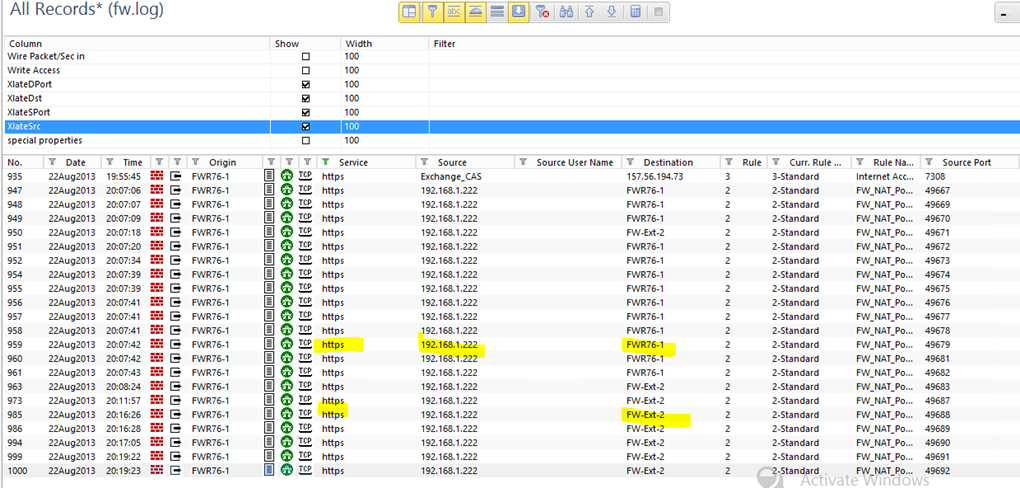Enable Show checkbox for Wire Packet/Sec in
The width and height of the screenshot is (1020, 488).
click(x=306, y=57)
